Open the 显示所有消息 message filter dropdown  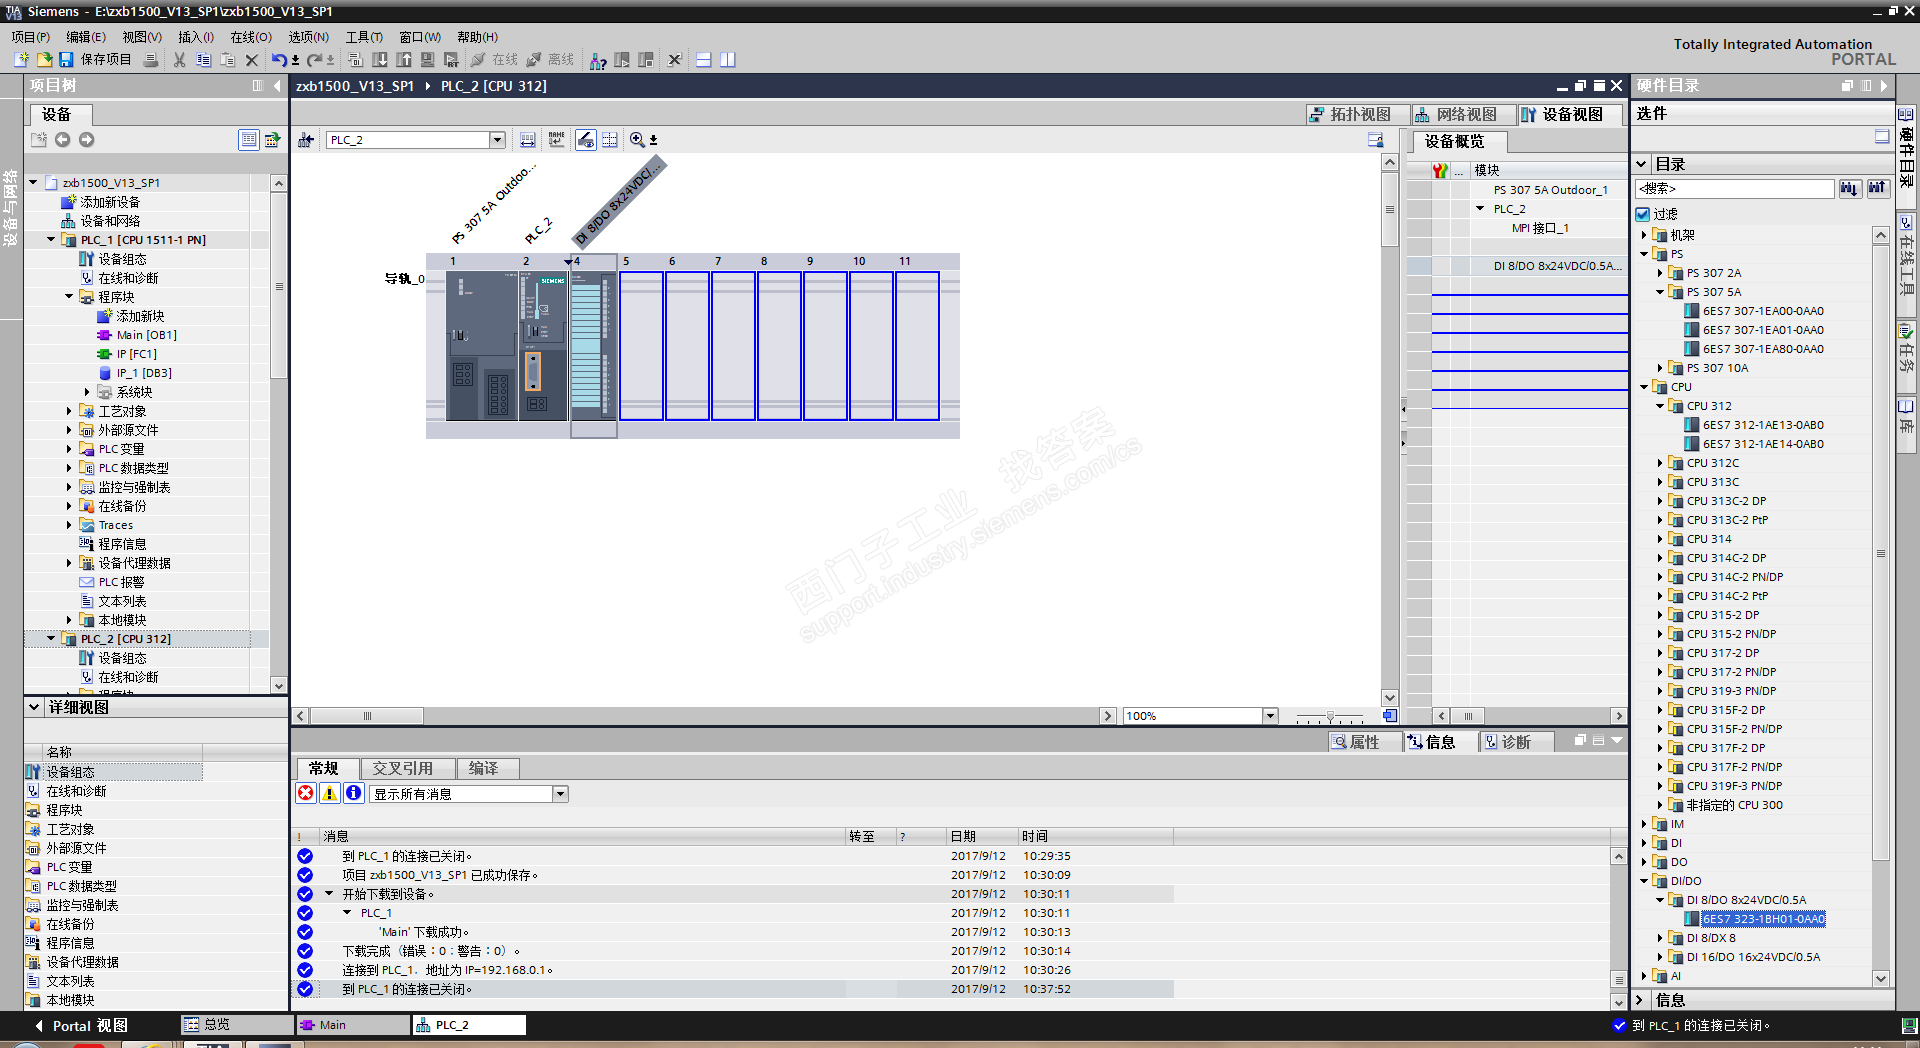coord(560,794)
